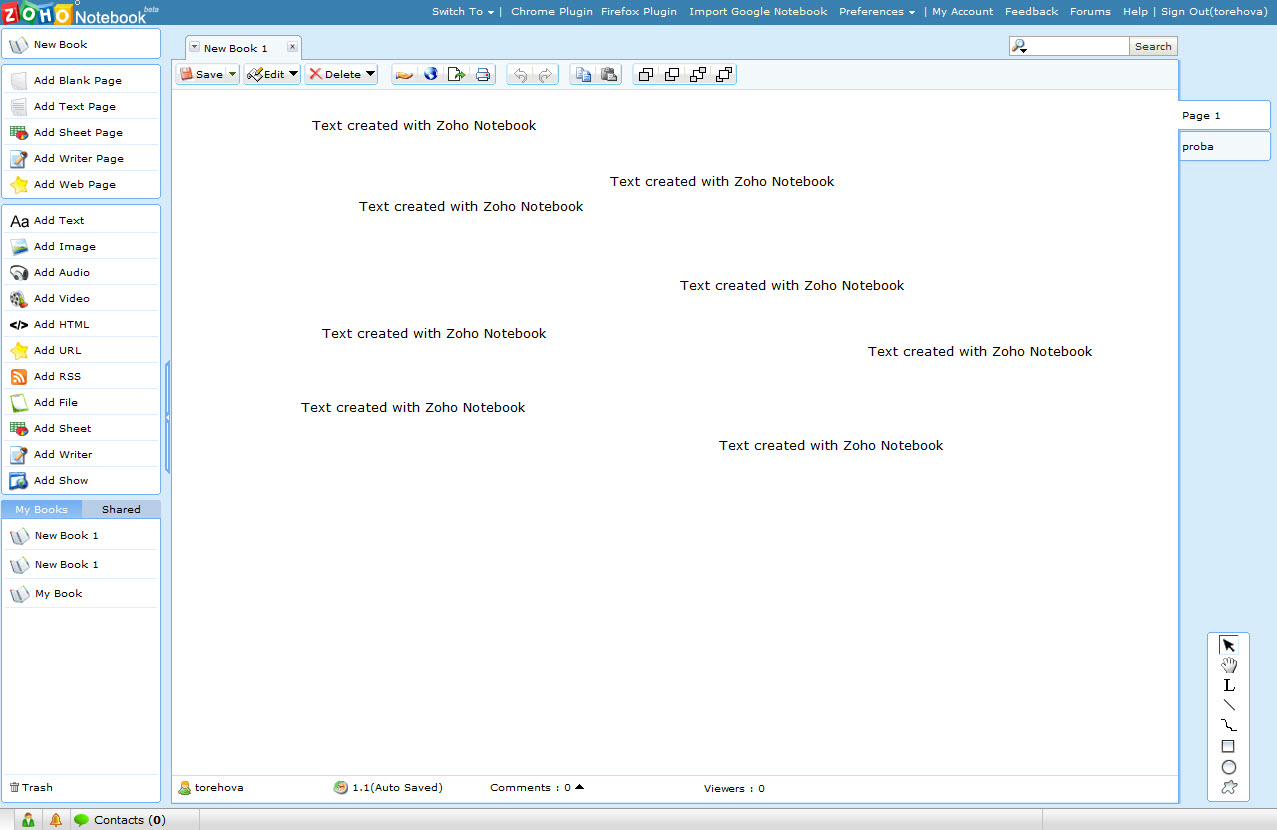The image size is (1277, 830).
Task: Click the first overlapping-squares arrange icon
Action: (x=646, y=74)
